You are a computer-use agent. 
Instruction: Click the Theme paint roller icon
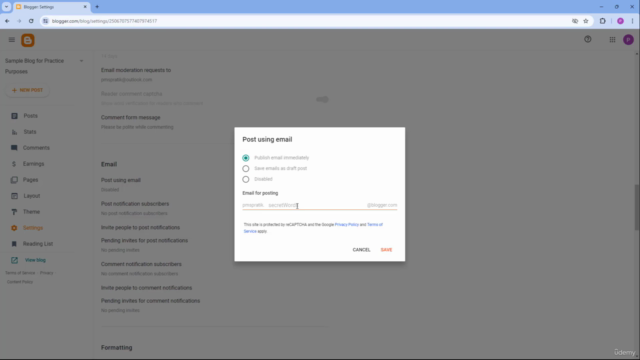point(14,212)
